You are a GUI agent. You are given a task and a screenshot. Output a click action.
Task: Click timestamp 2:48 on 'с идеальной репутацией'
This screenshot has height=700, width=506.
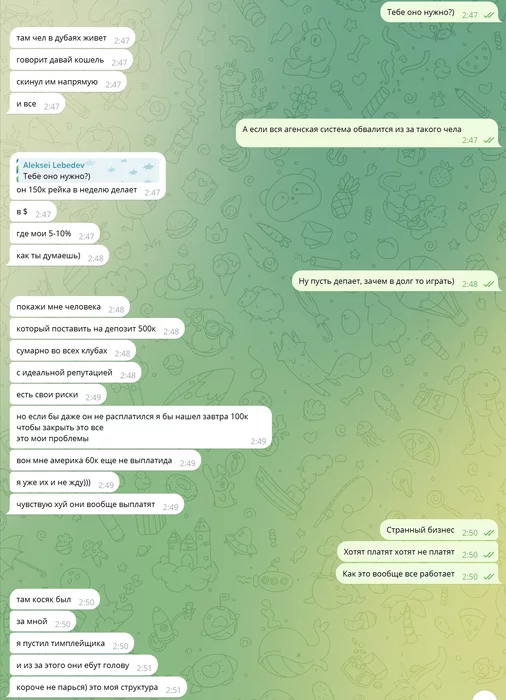[128, 375]
